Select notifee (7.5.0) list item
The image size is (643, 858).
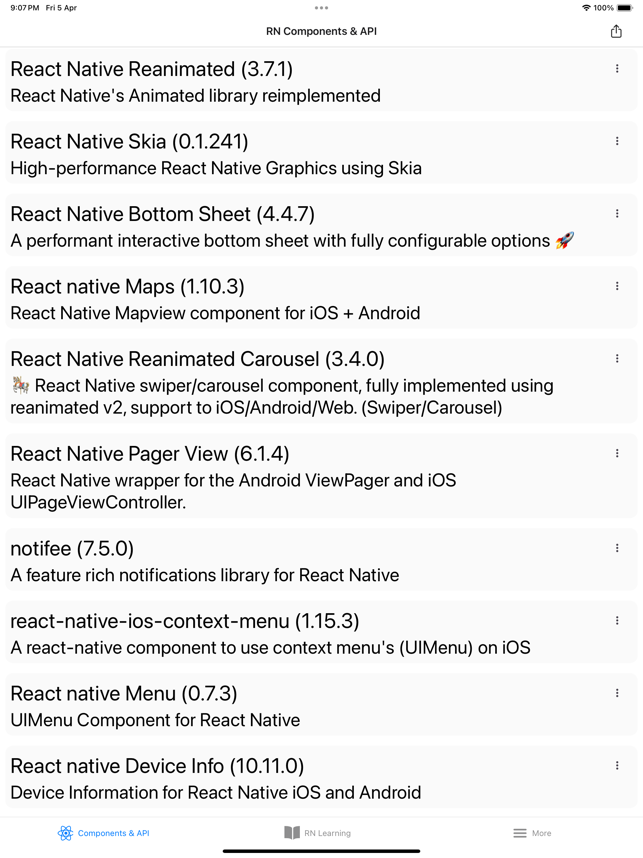click(321, 560)
